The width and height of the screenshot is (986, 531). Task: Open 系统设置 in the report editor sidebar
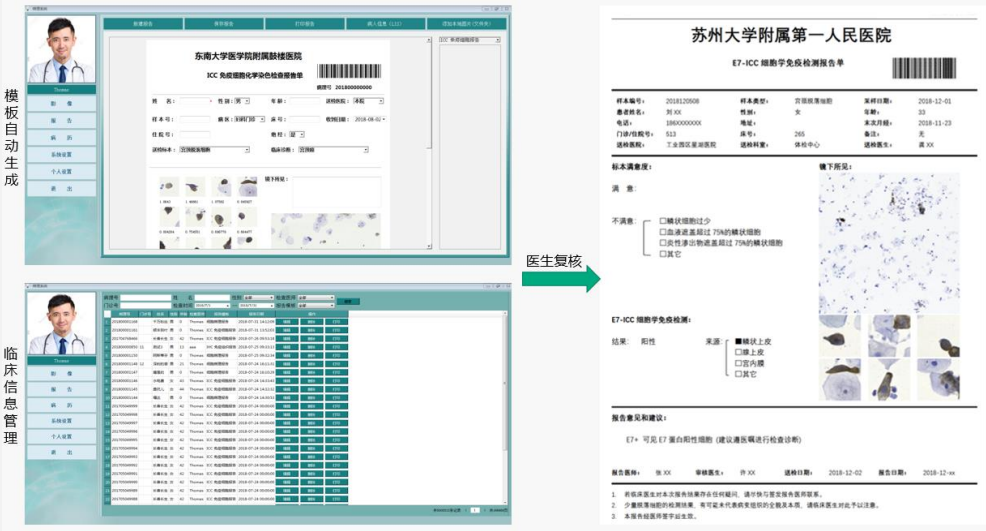(62, 155)
